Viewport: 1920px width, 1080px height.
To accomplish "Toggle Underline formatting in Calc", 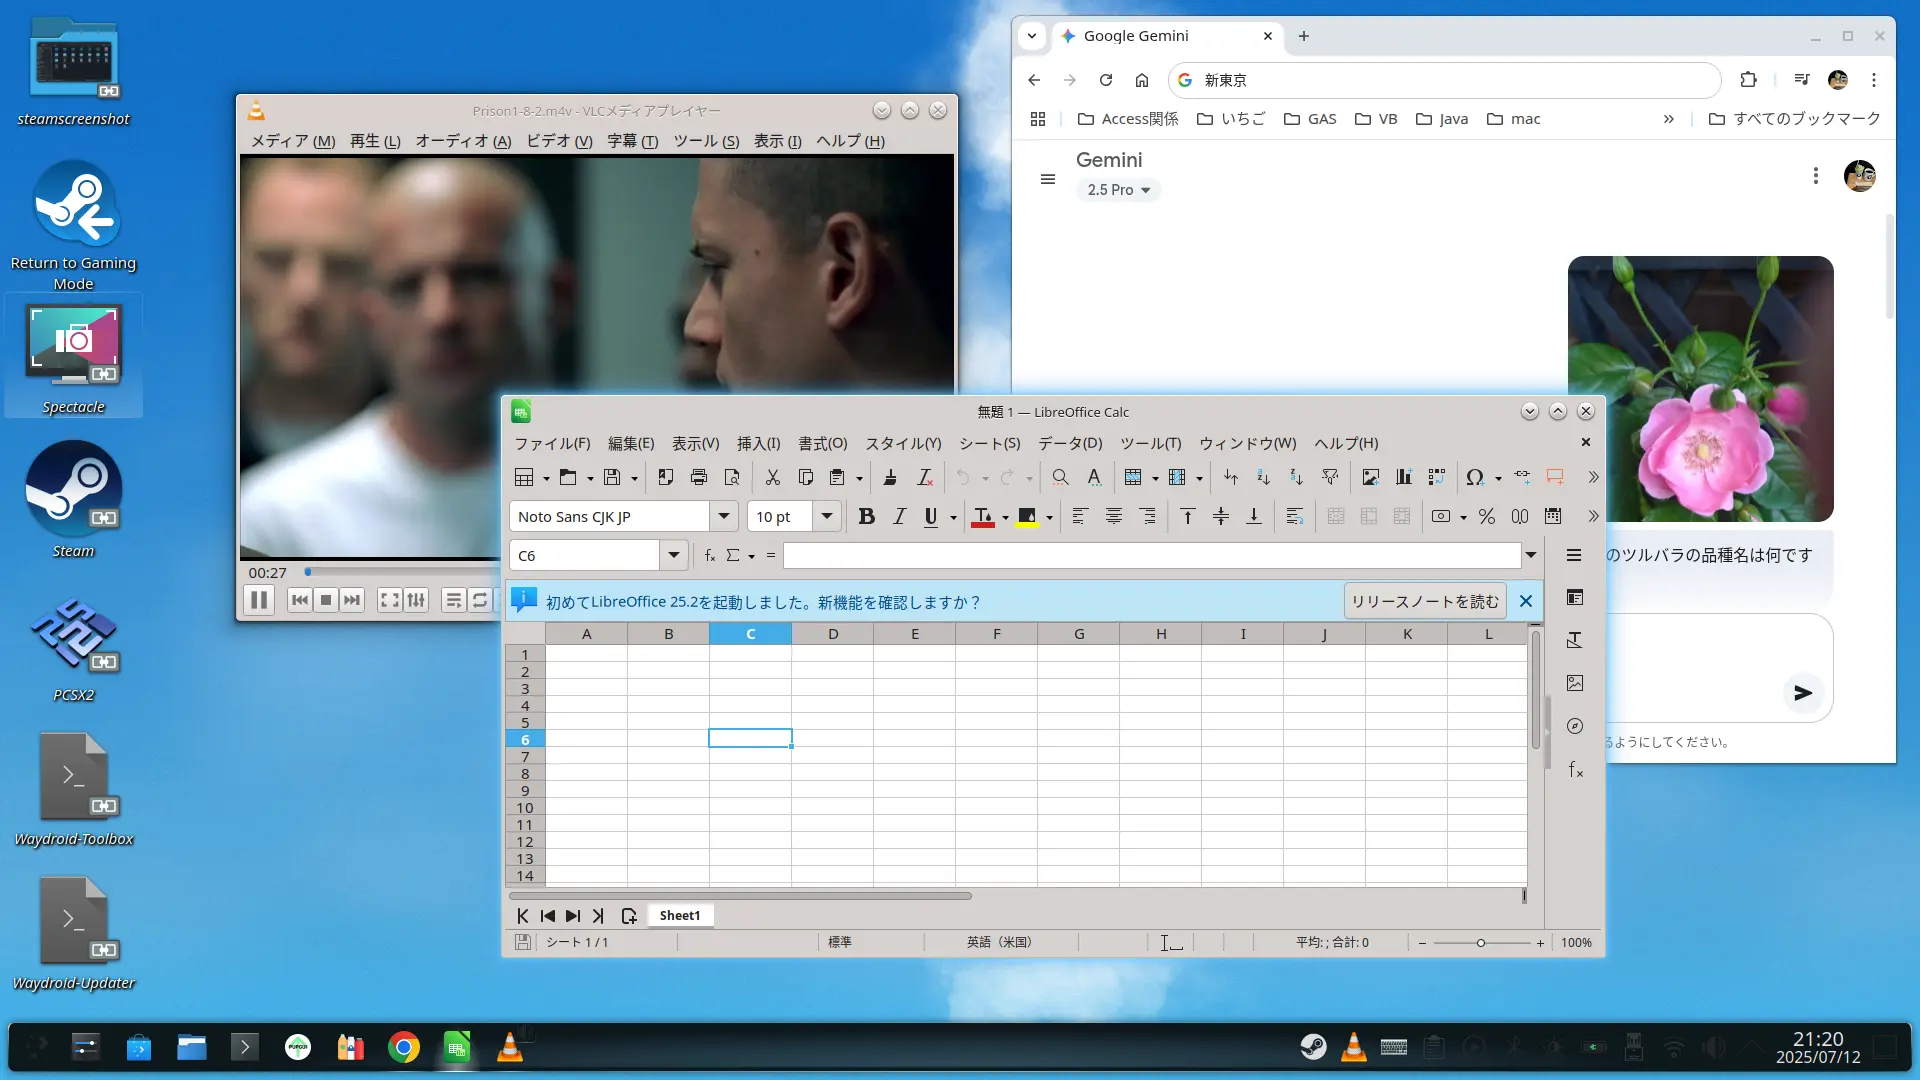I will tap(931, 516).
